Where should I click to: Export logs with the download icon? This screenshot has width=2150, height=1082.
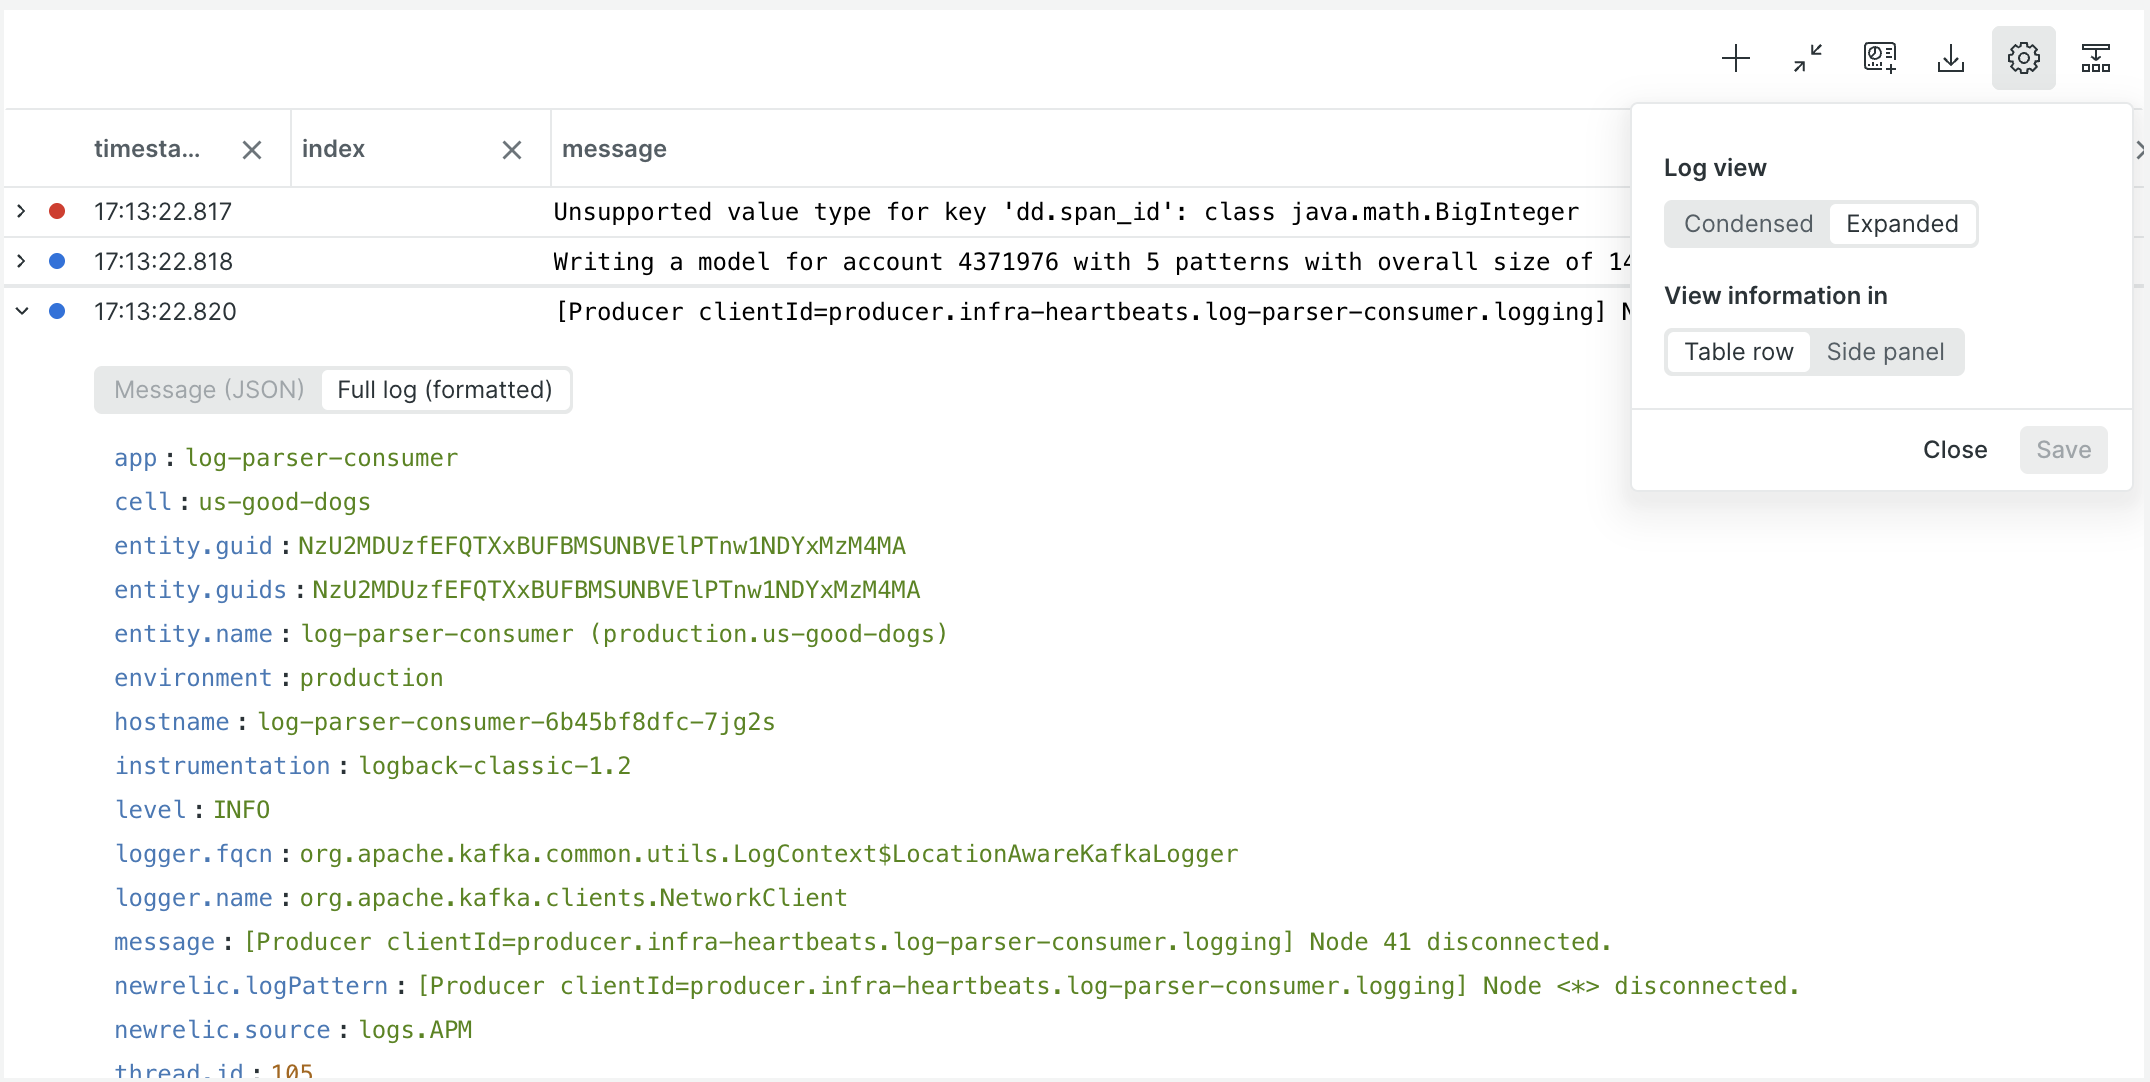(1951, 58)
